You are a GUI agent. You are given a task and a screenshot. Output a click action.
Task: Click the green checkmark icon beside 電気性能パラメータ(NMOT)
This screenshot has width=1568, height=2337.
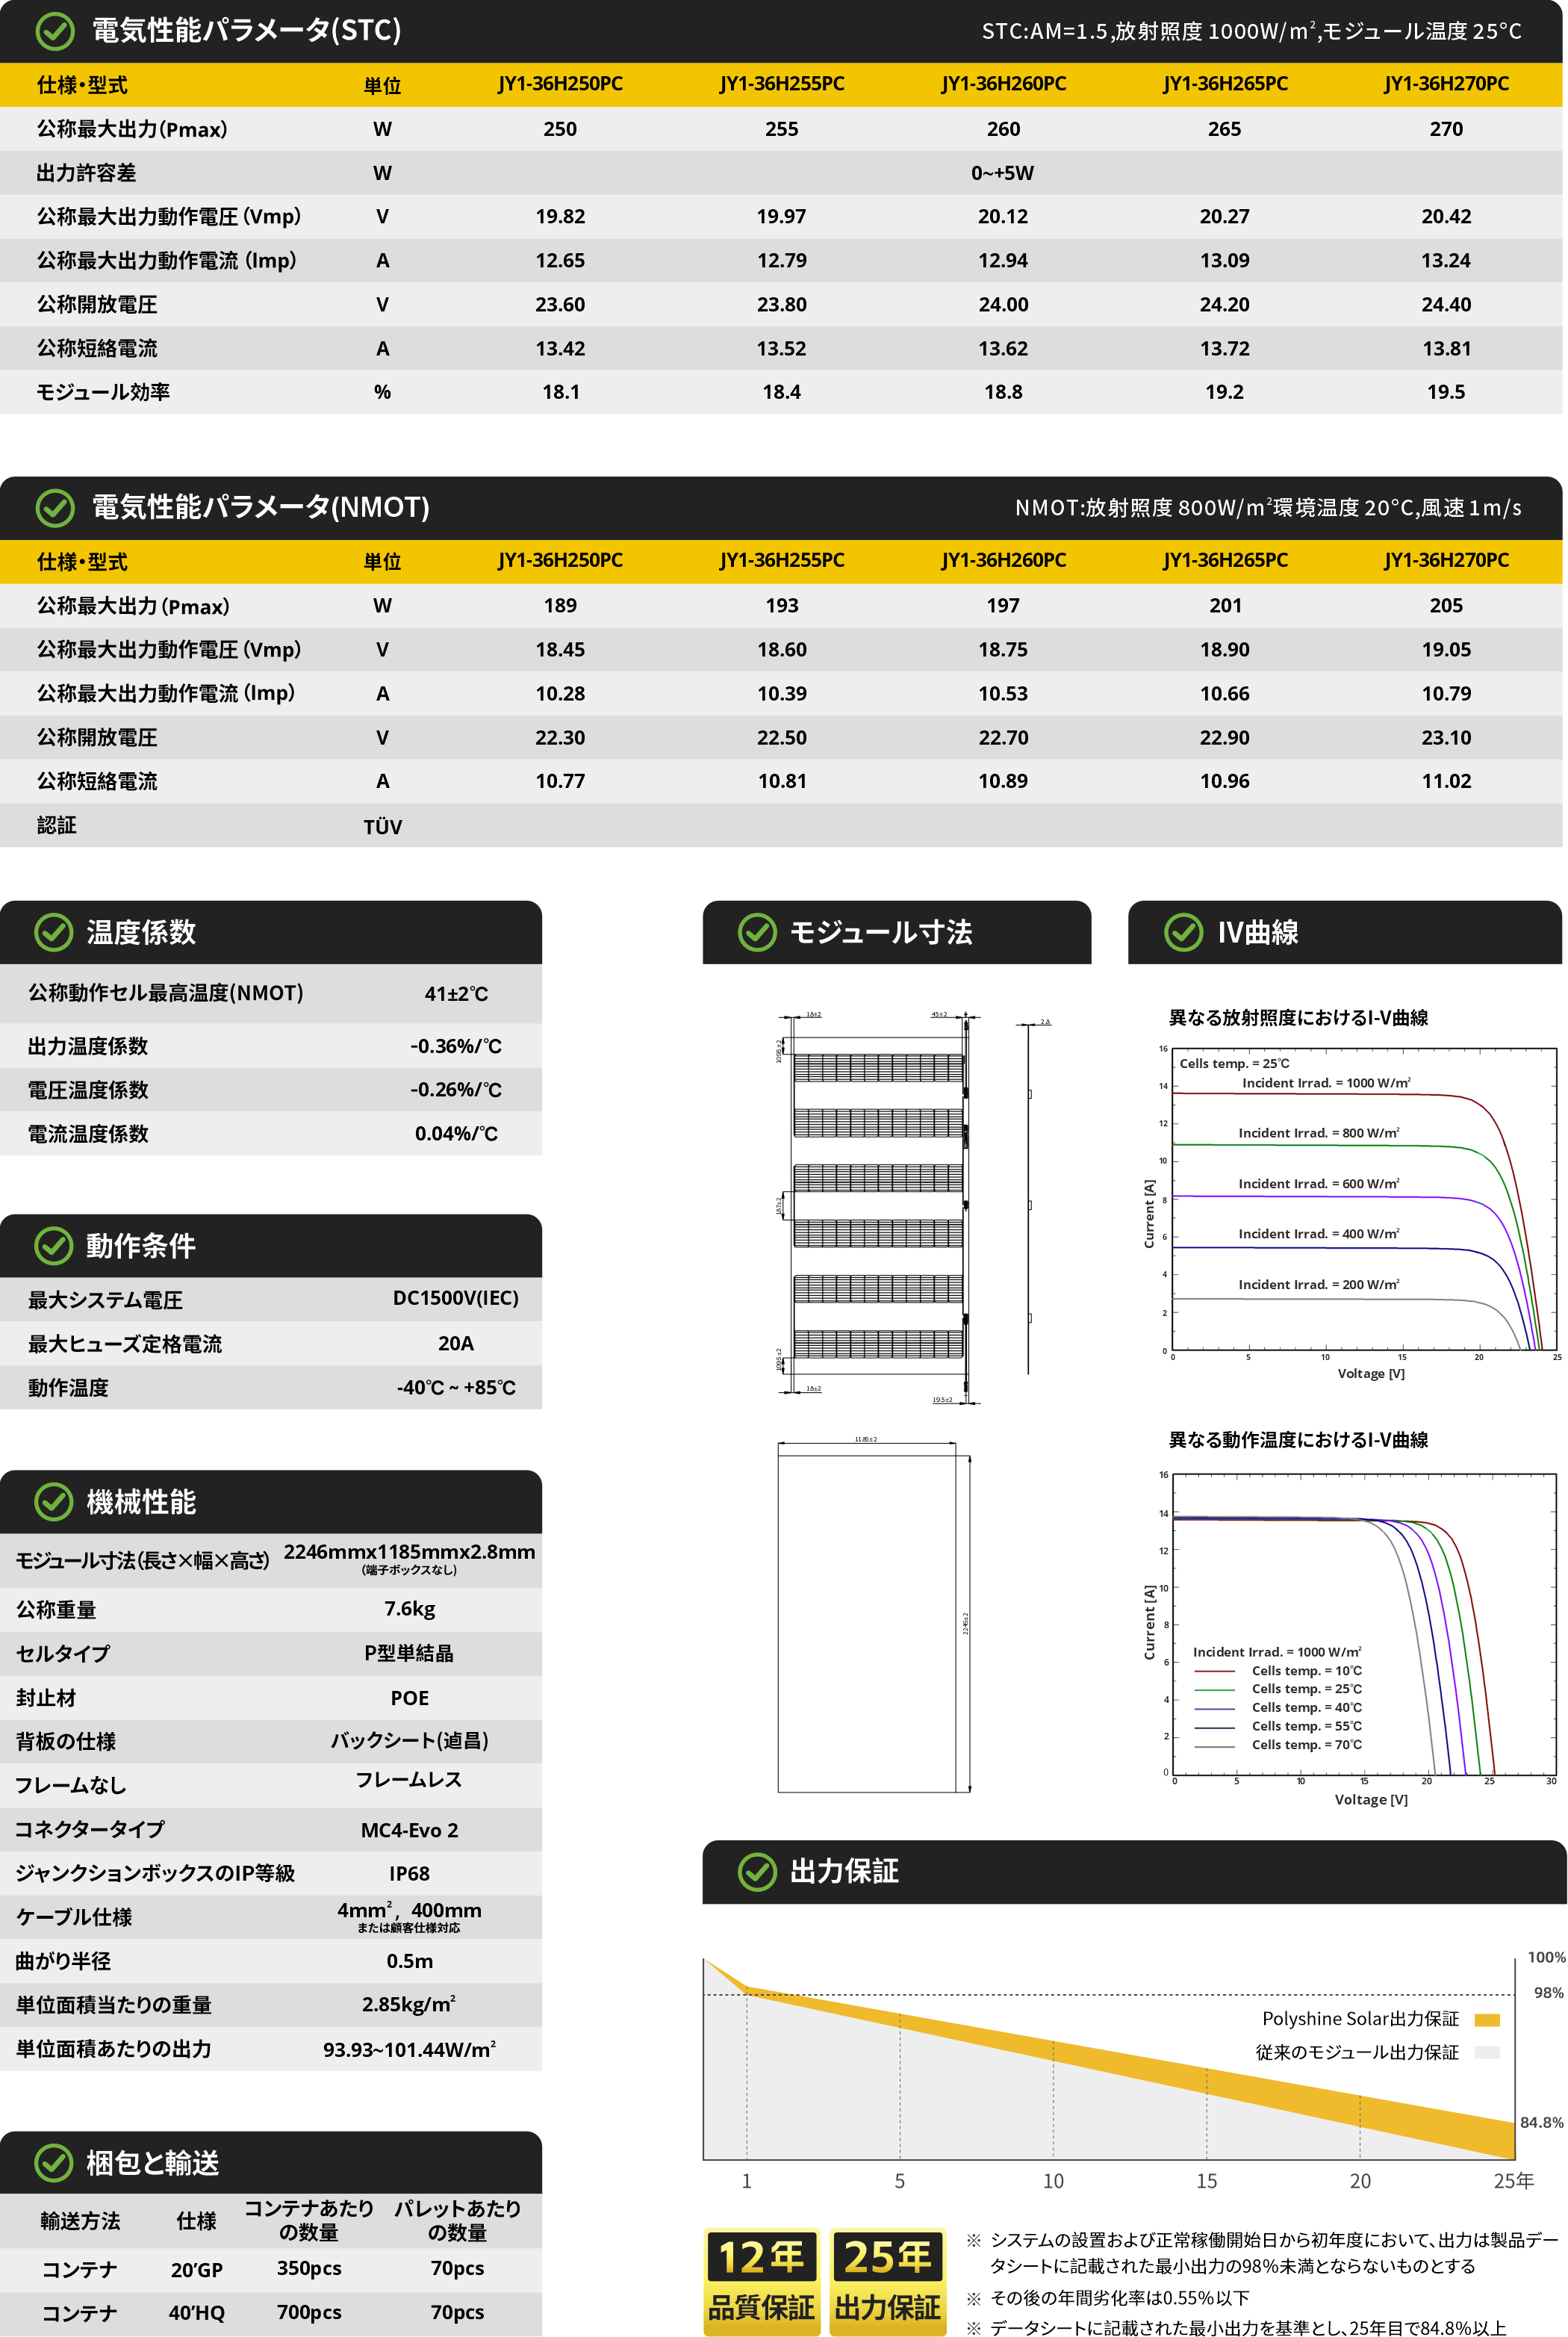55,508
